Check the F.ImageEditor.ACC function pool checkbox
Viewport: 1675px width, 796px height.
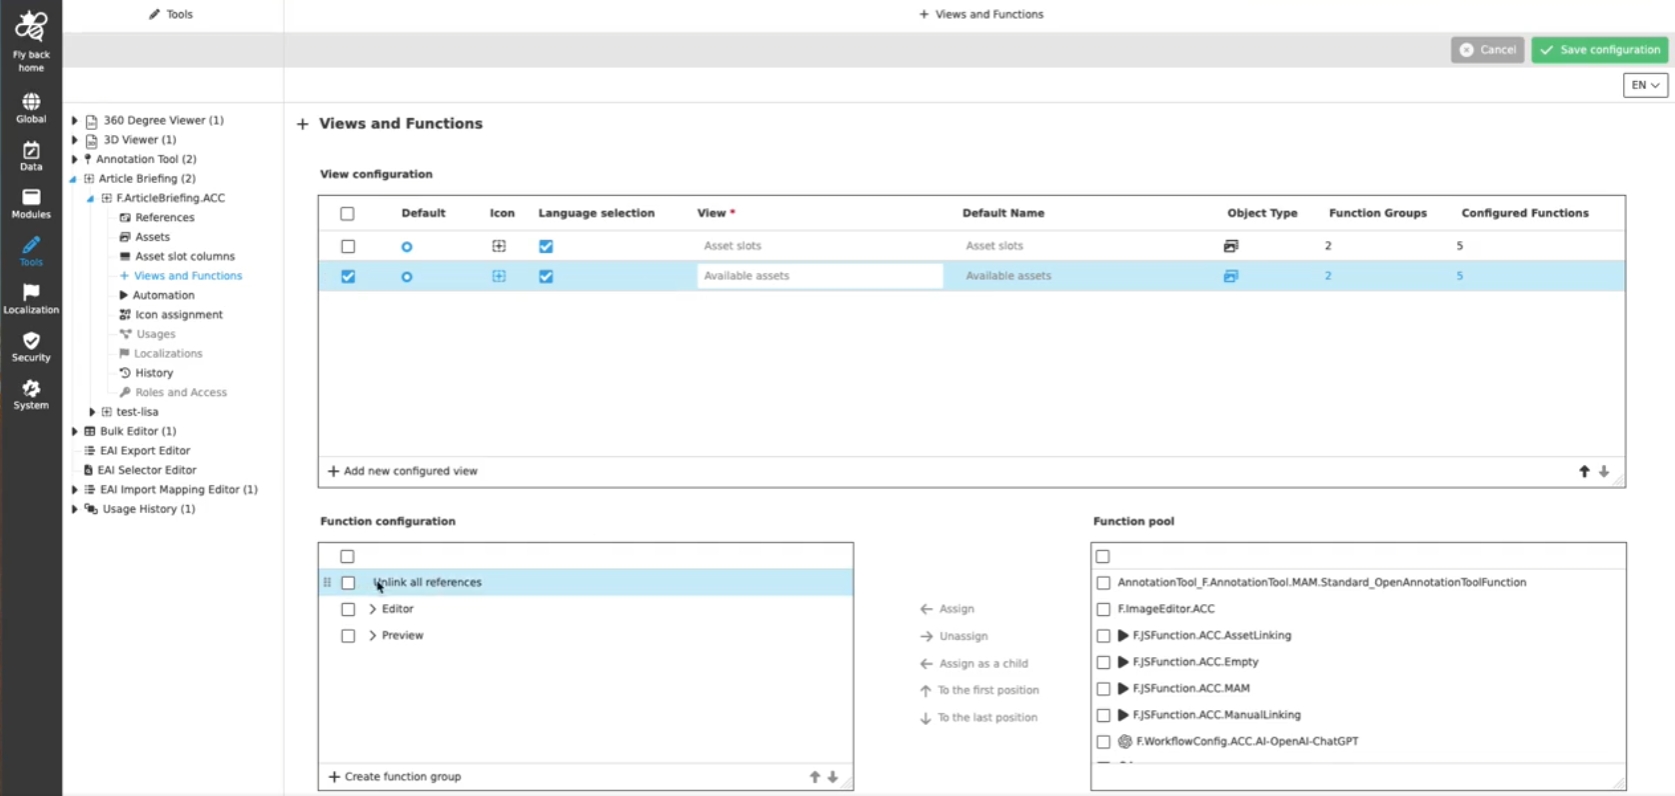(x=1103, y=609)
